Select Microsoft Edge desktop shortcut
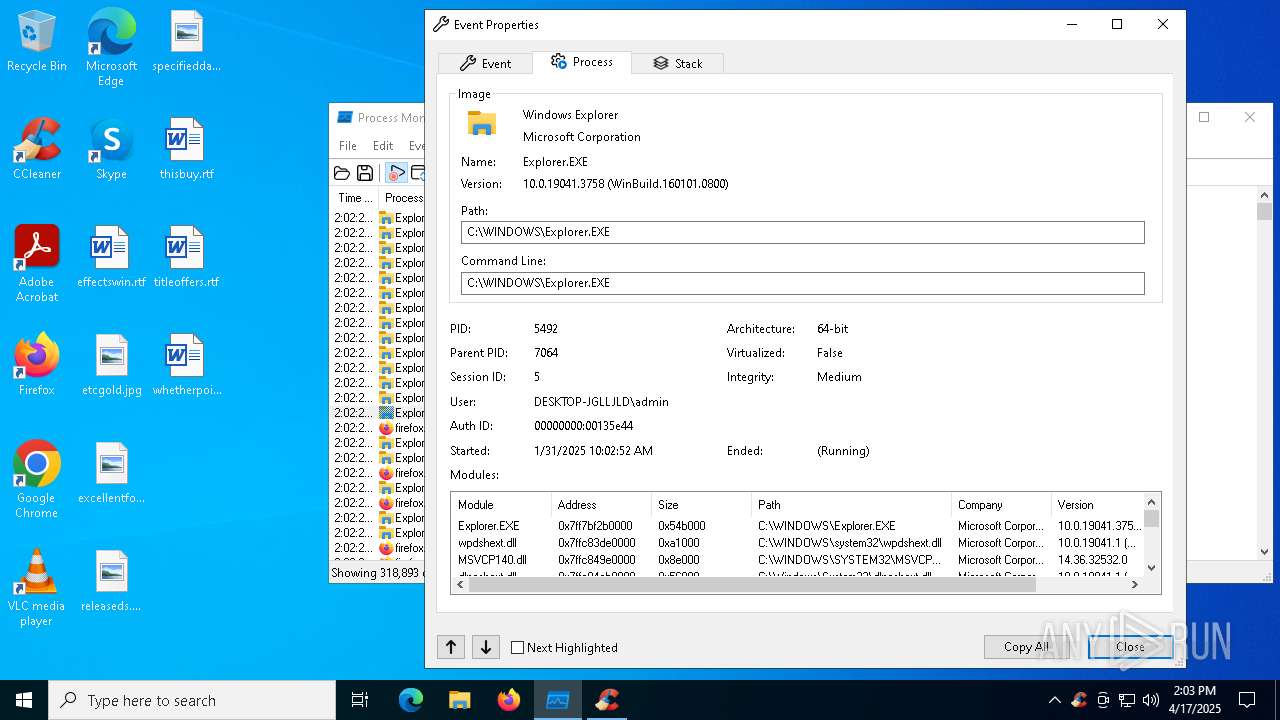 (x=111, y=48)
